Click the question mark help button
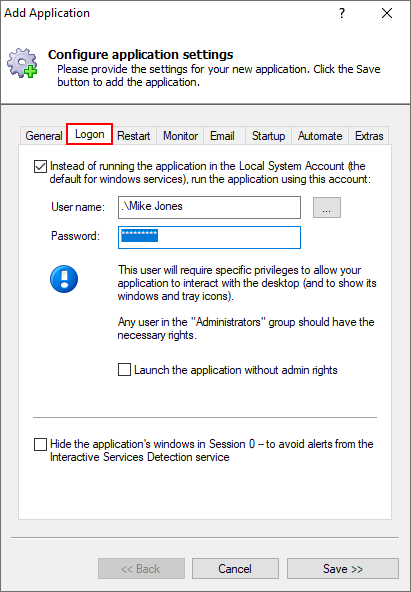 pyautogui.click(x=342, y=14)
